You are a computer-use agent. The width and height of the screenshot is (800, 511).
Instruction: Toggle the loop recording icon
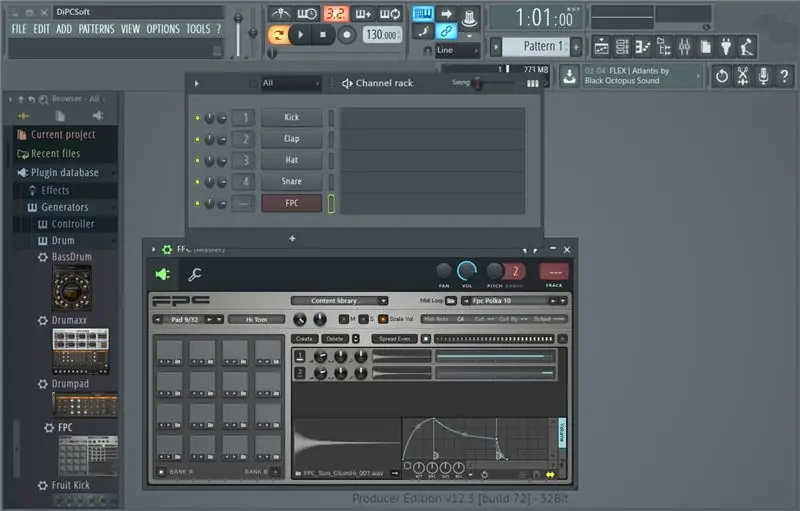(x=390, y=14)
